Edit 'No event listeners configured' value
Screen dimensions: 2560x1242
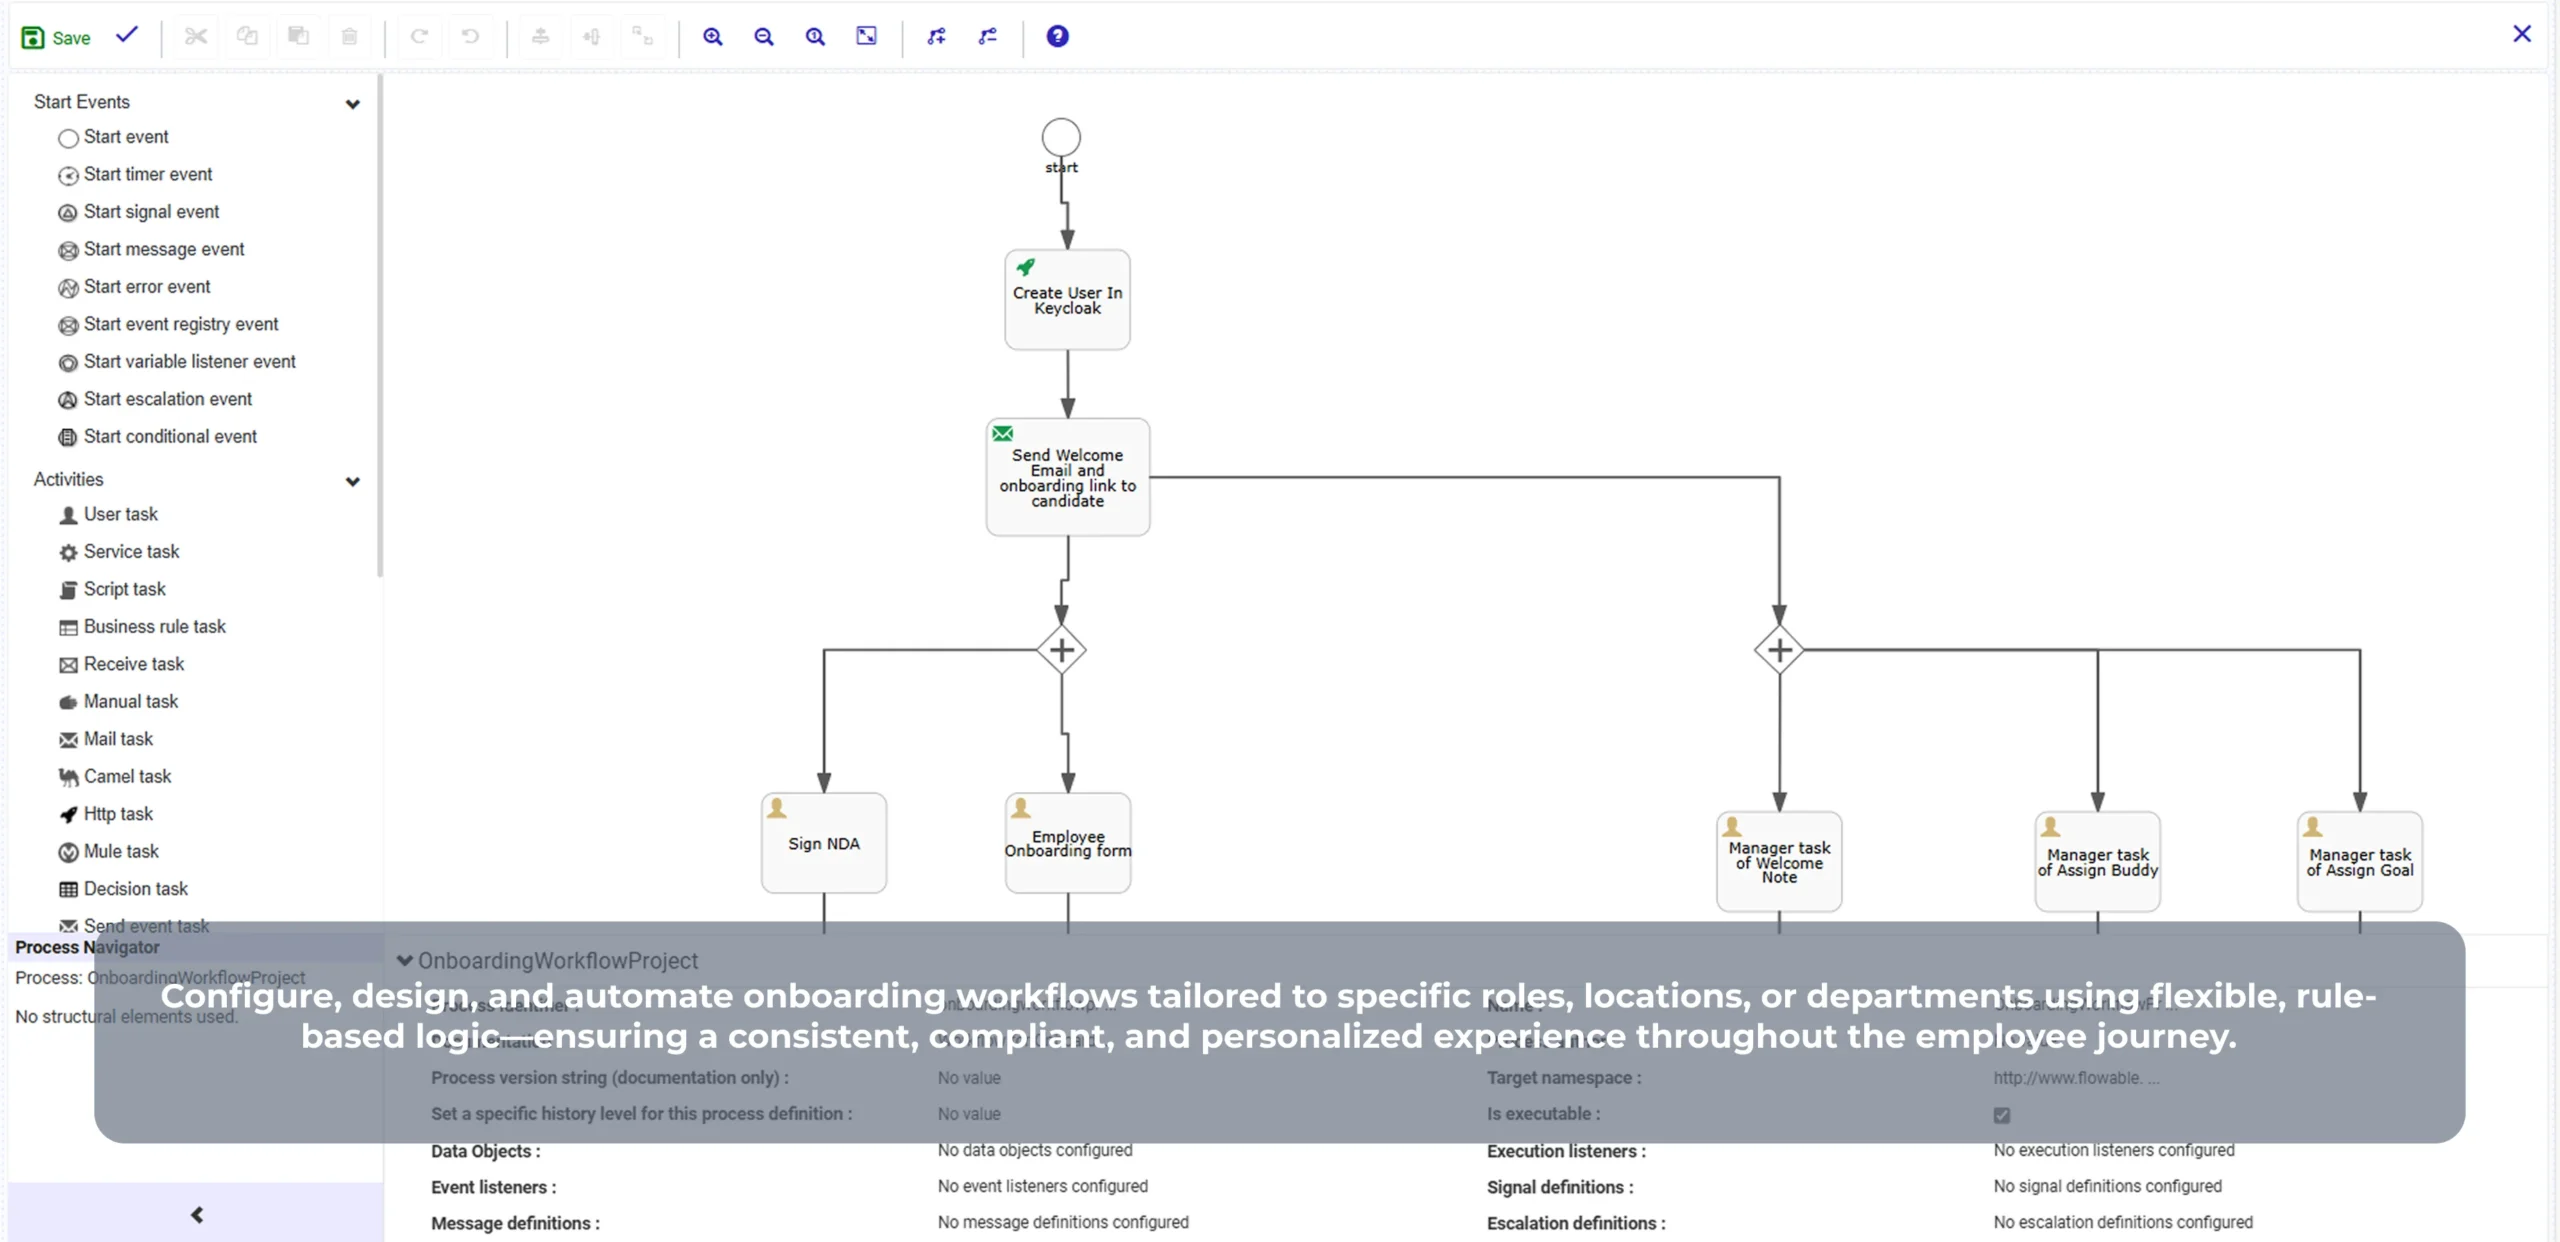1042,1186
